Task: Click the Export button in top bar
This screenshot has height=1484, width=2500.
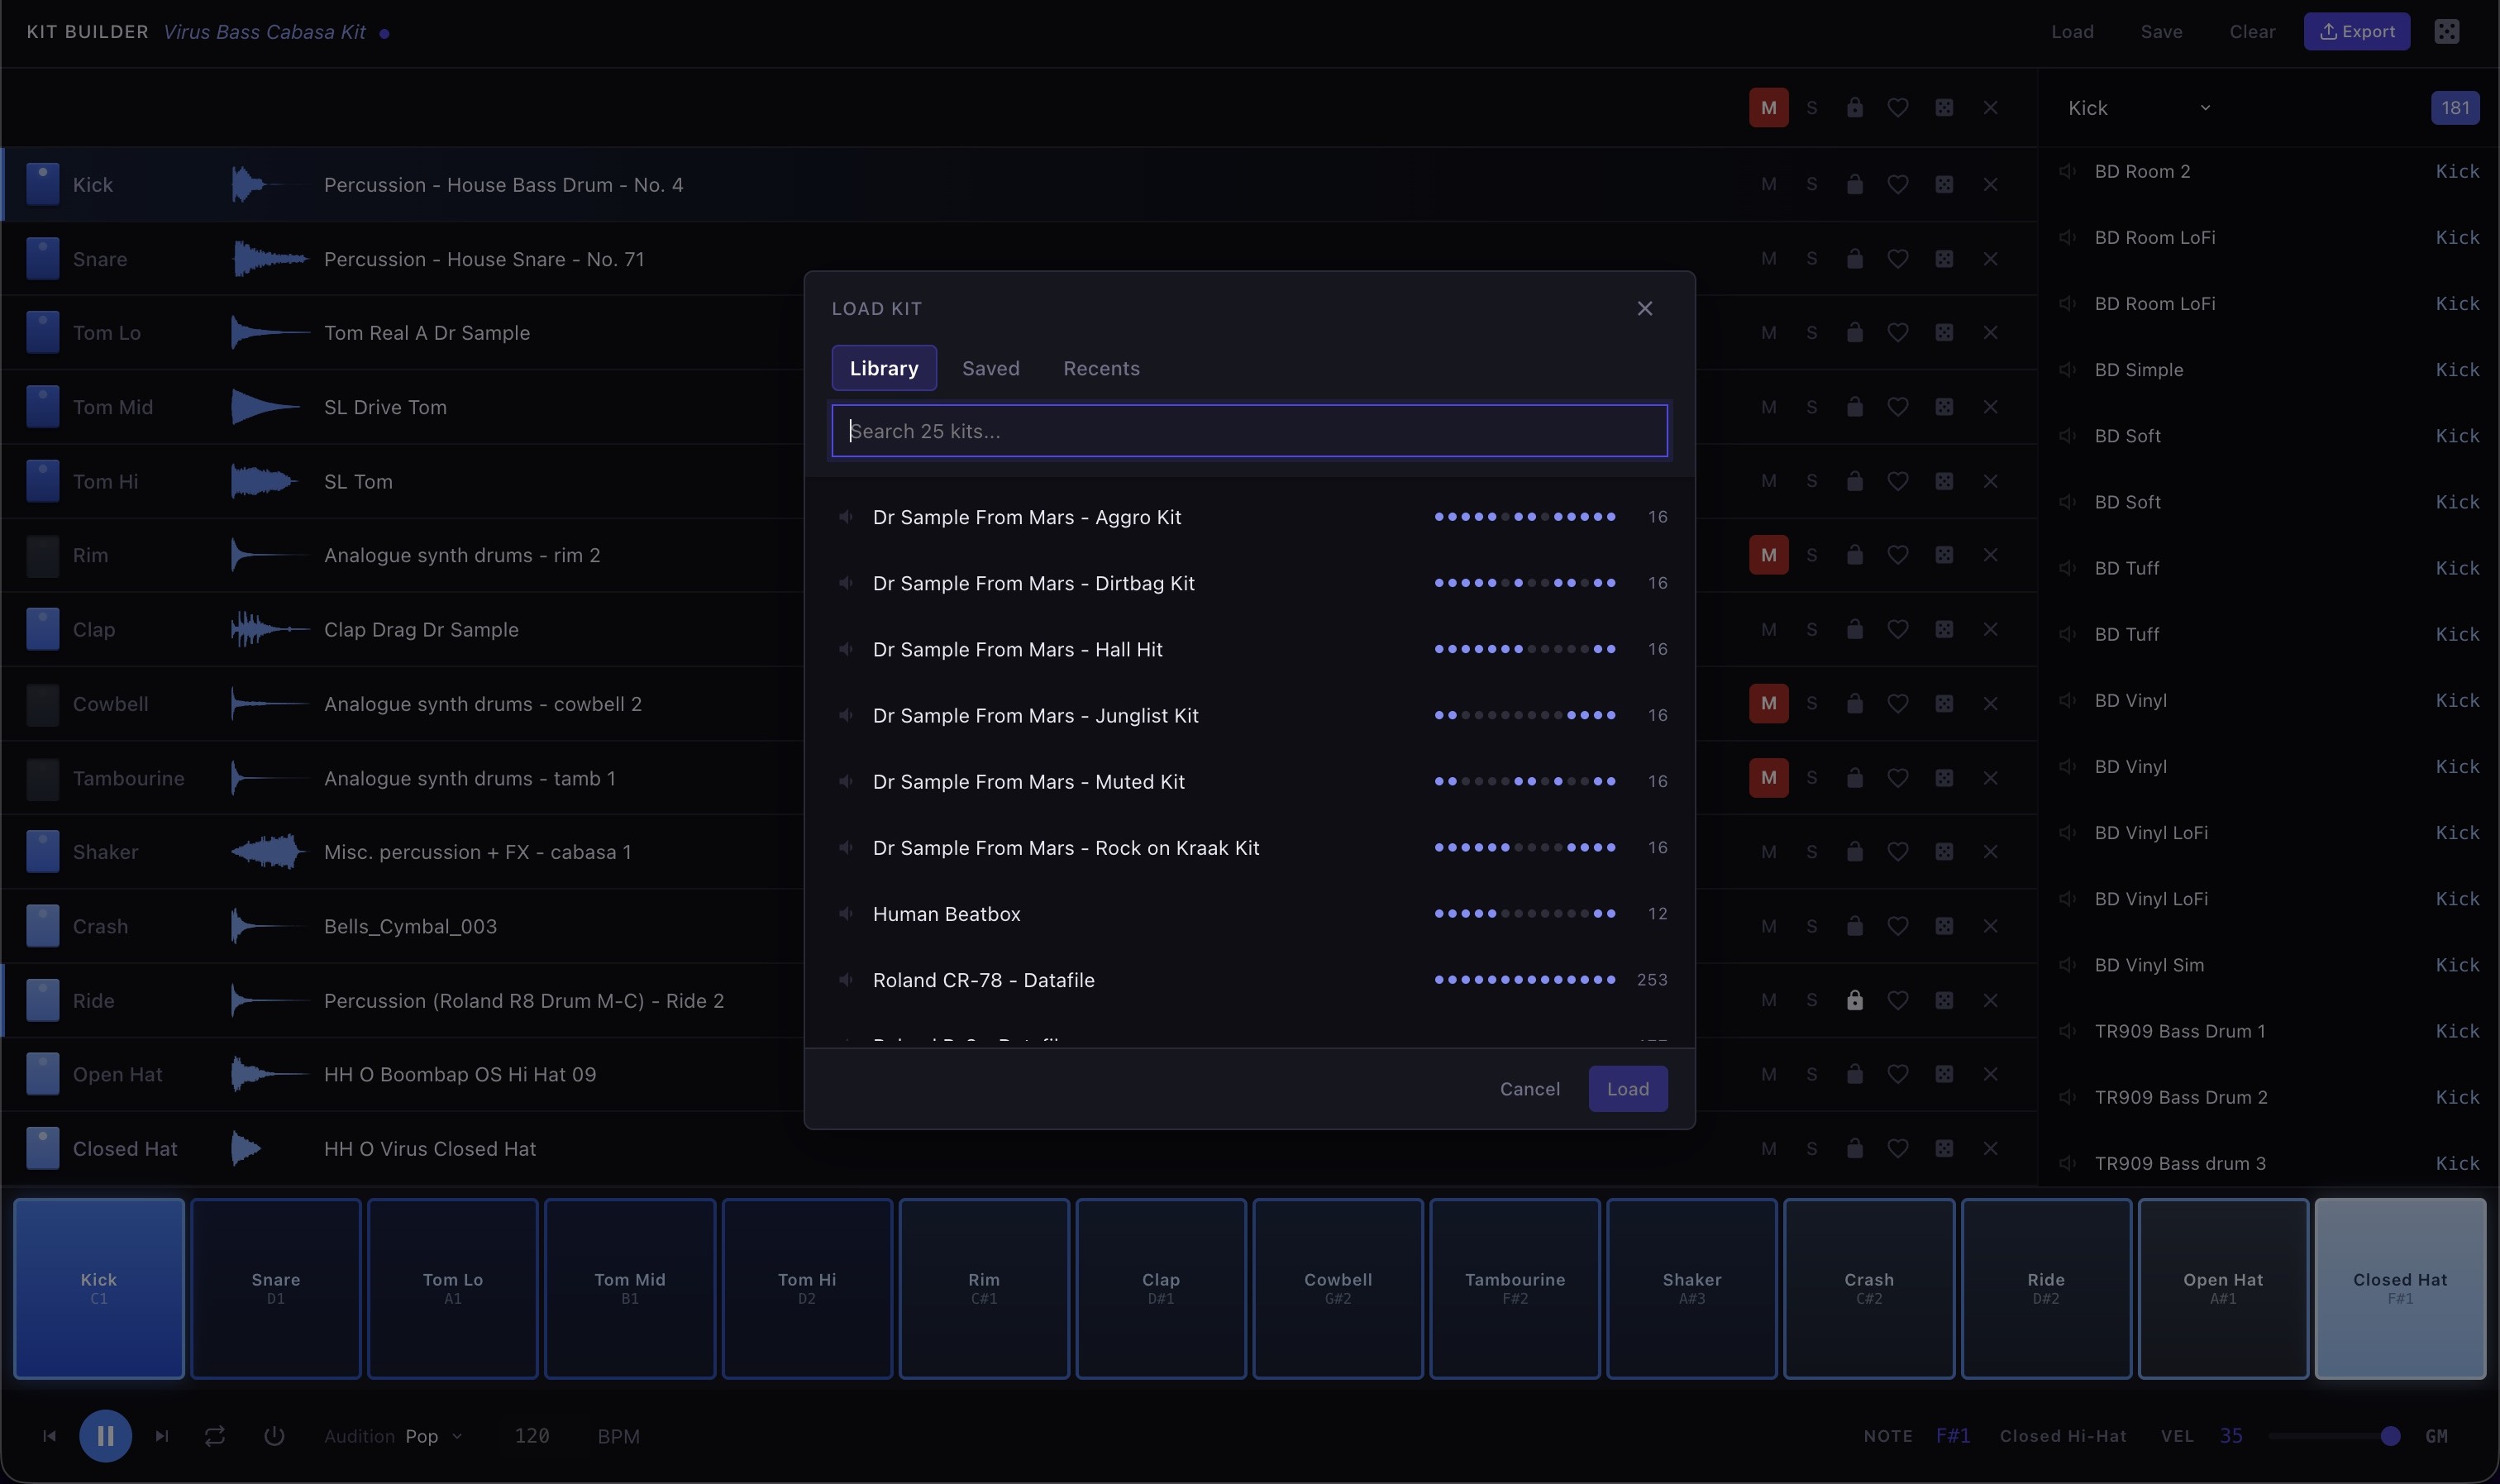Action: (2357, 31)
